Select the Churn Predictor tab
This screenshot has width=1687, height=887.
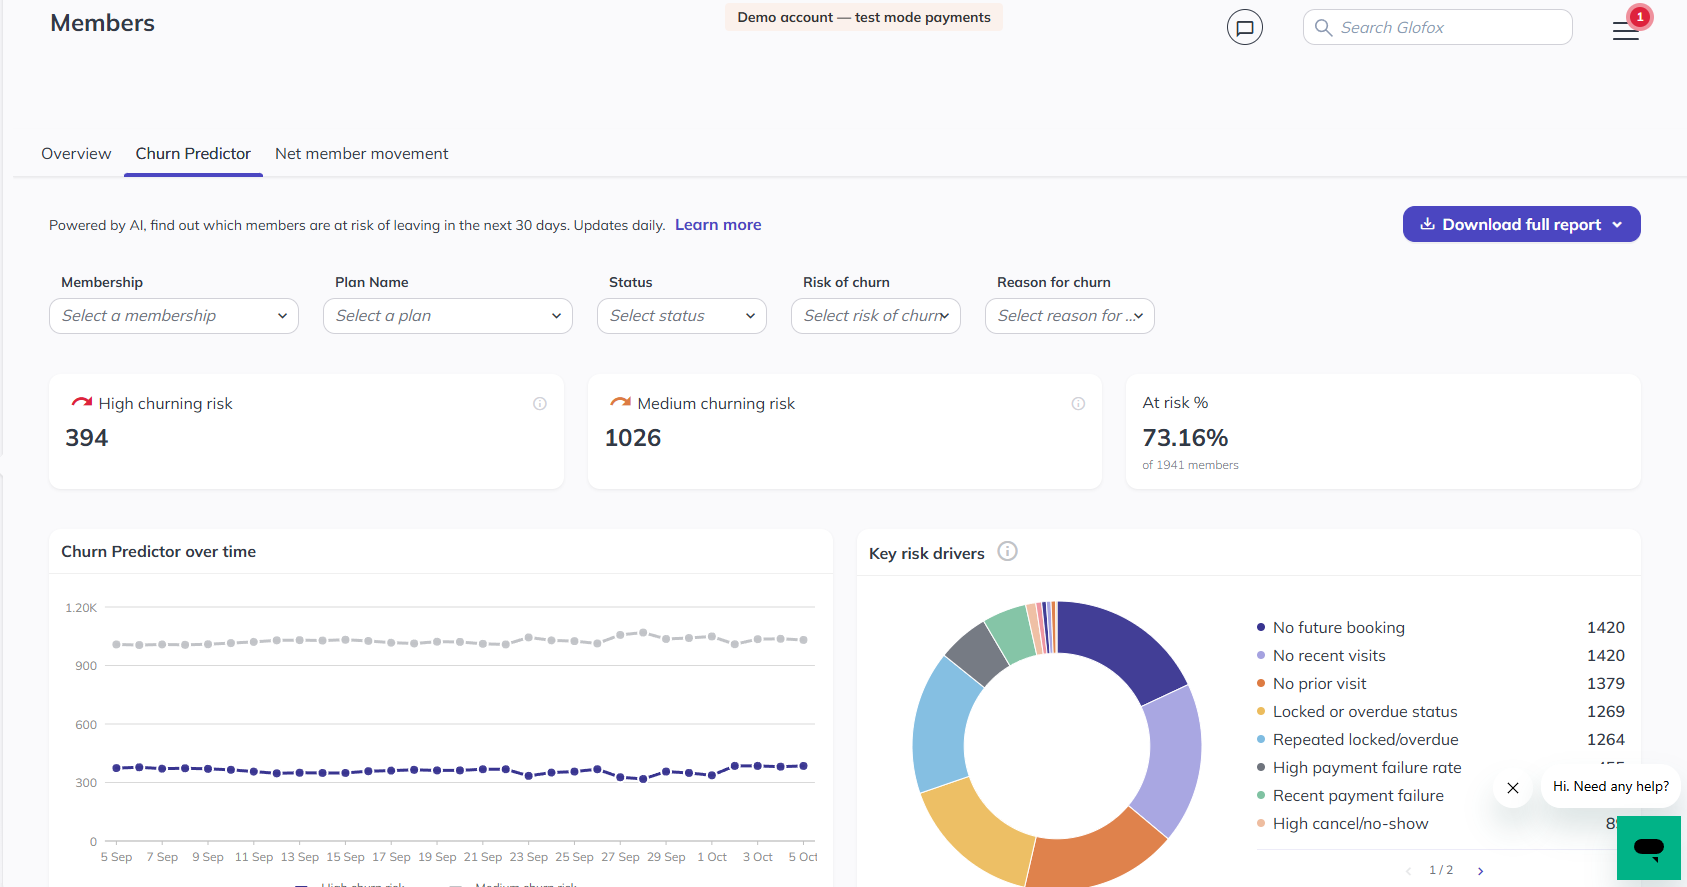[193, 154]
